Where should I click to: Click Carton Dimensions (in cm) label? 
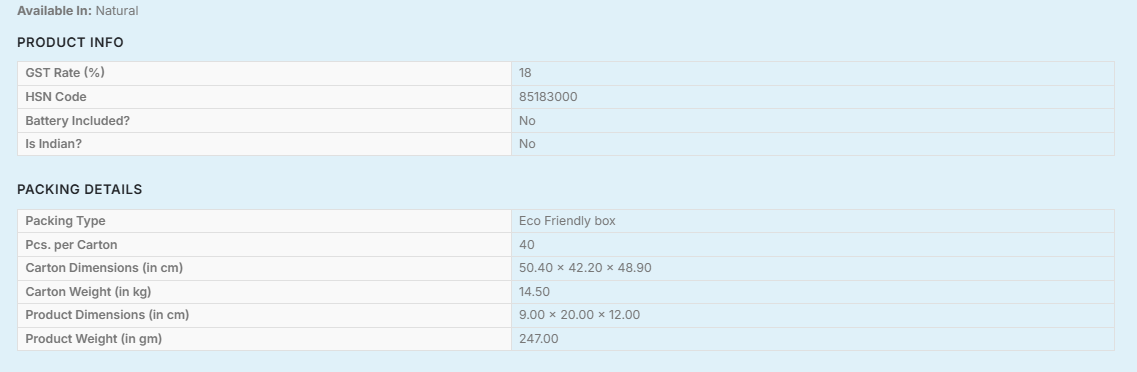[x=104, y=268]
